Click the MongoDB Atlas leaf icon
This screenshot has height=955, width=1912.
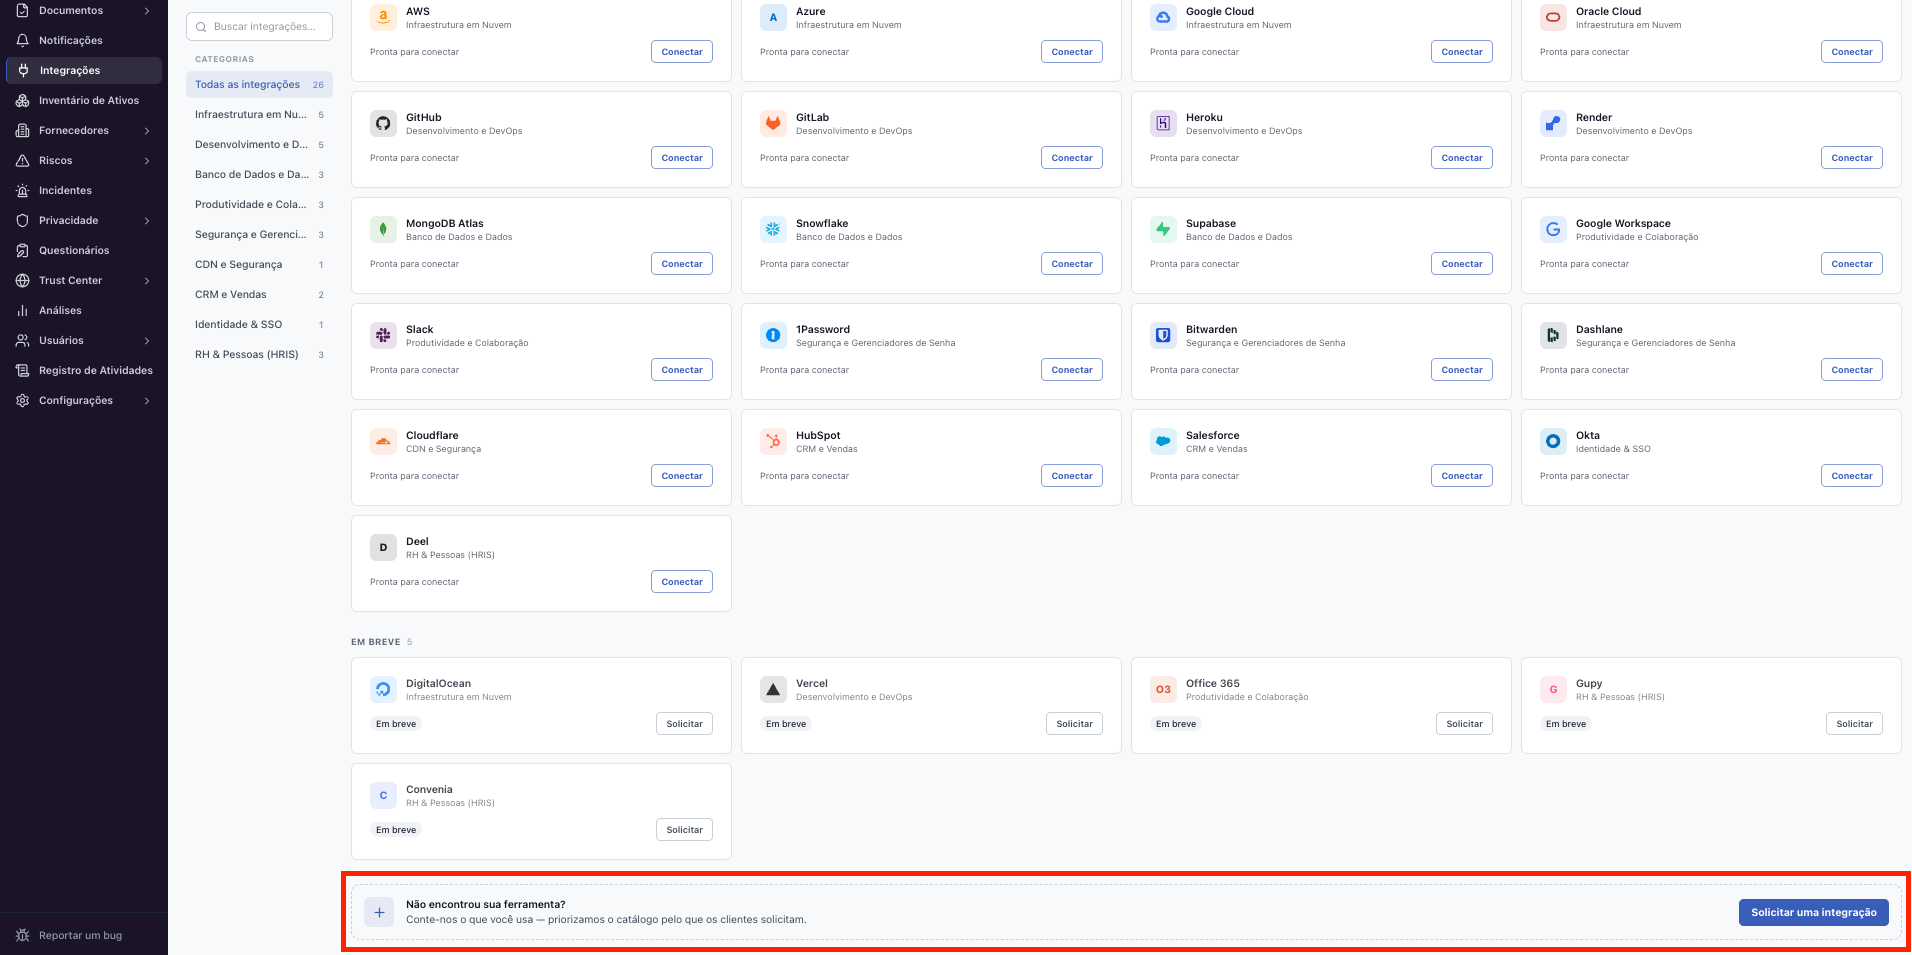point(383,230)
